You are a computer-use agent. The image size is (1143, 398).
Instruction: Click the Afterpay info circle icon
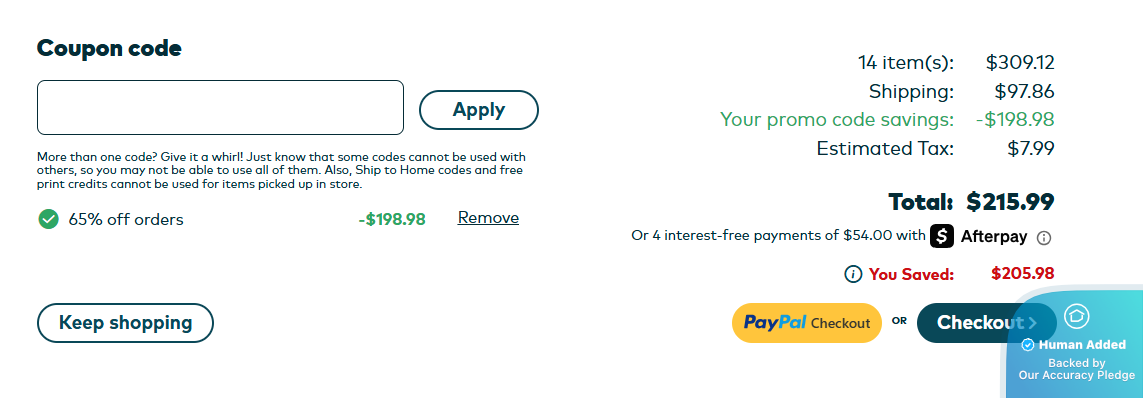pos(1044,238)
